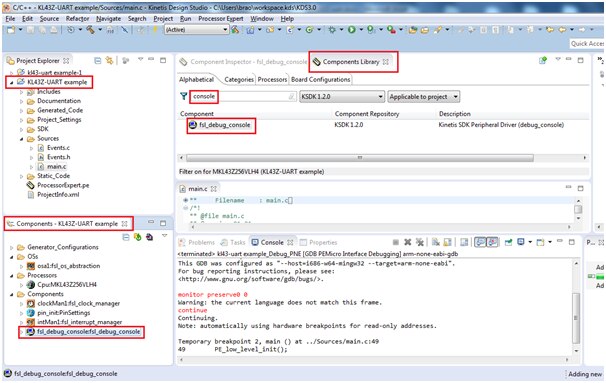Open the Component Inspector tab

tap(243, 62)
